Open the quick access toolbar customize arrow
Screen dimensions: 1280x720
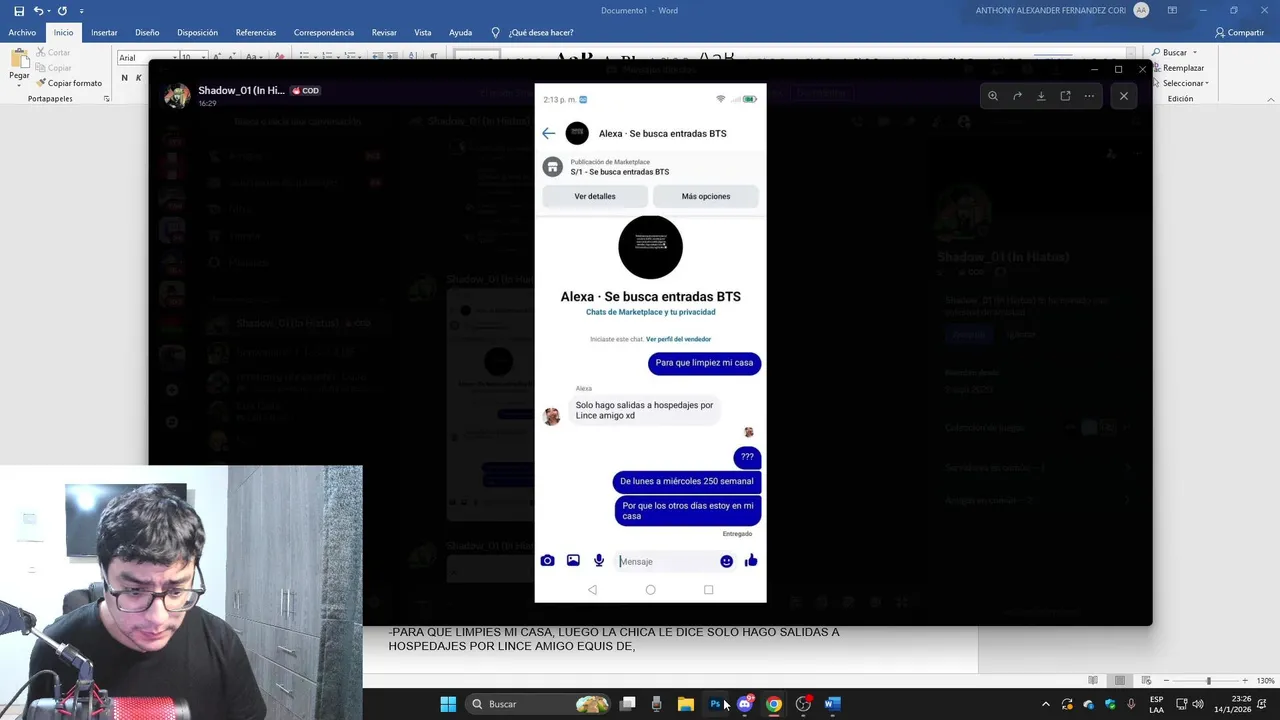82,11
